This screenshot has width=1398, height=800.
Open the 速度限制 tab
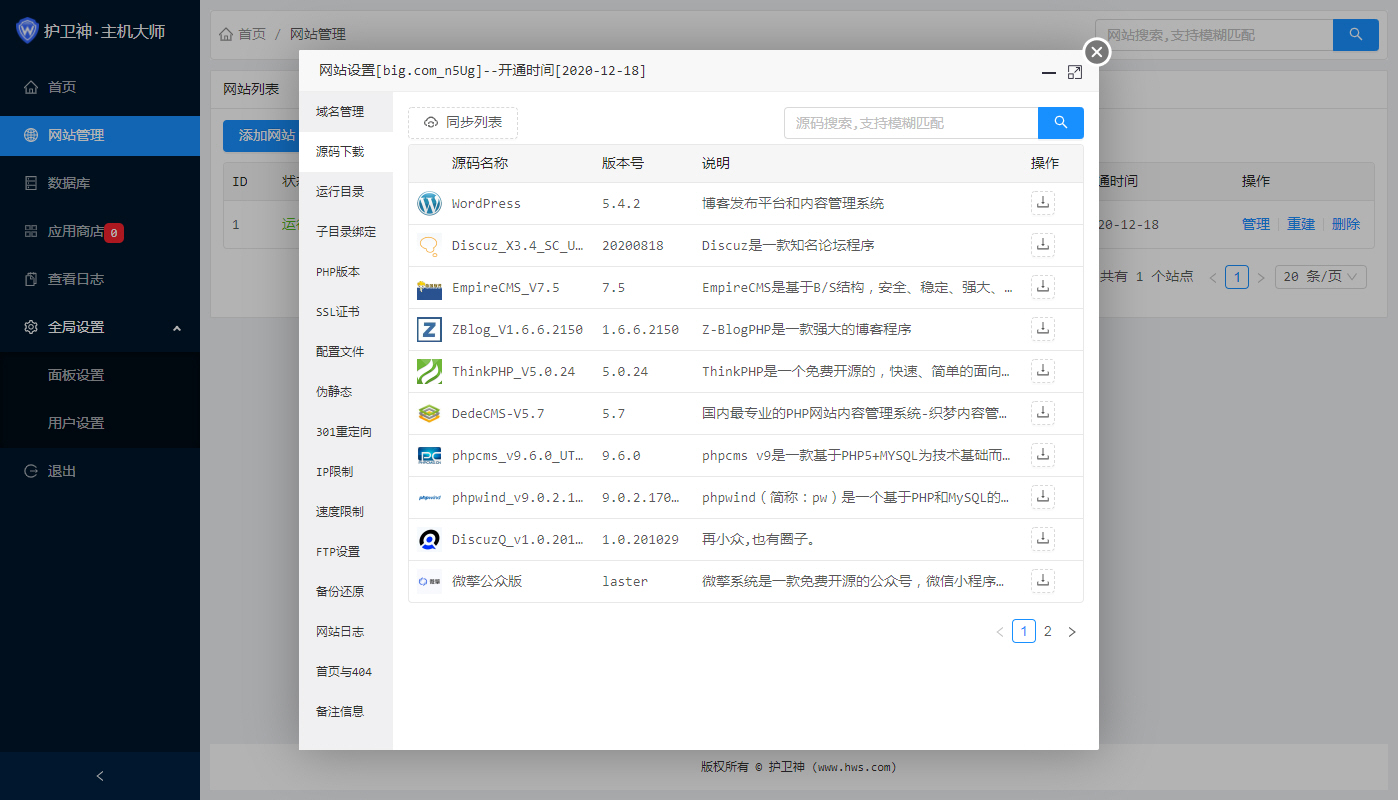pos(346,512)
